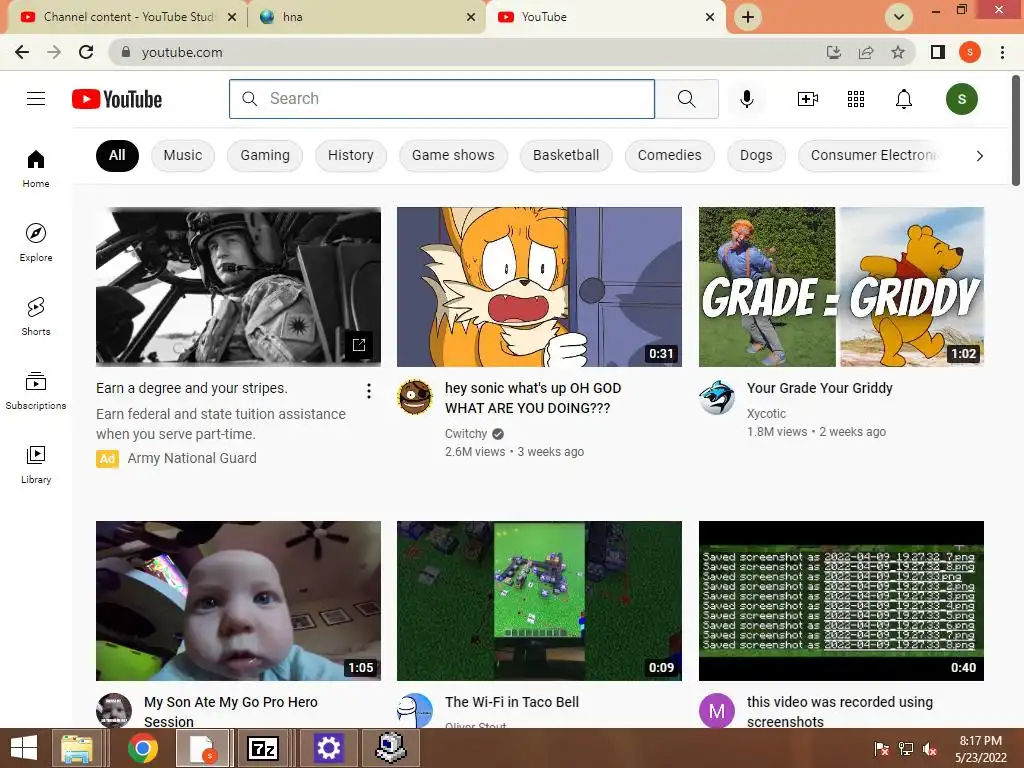Viewport: 1024px width, 768px height.
Task: Open the purple M channel avatar
Action: (x=716, y=711)
